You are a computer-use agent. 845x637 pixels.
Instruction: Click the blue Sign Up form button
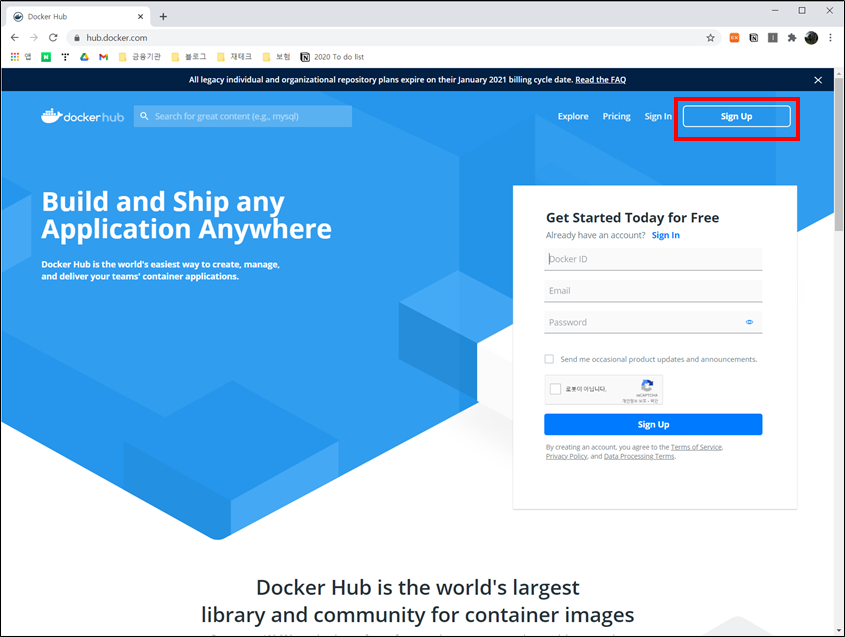653,424
